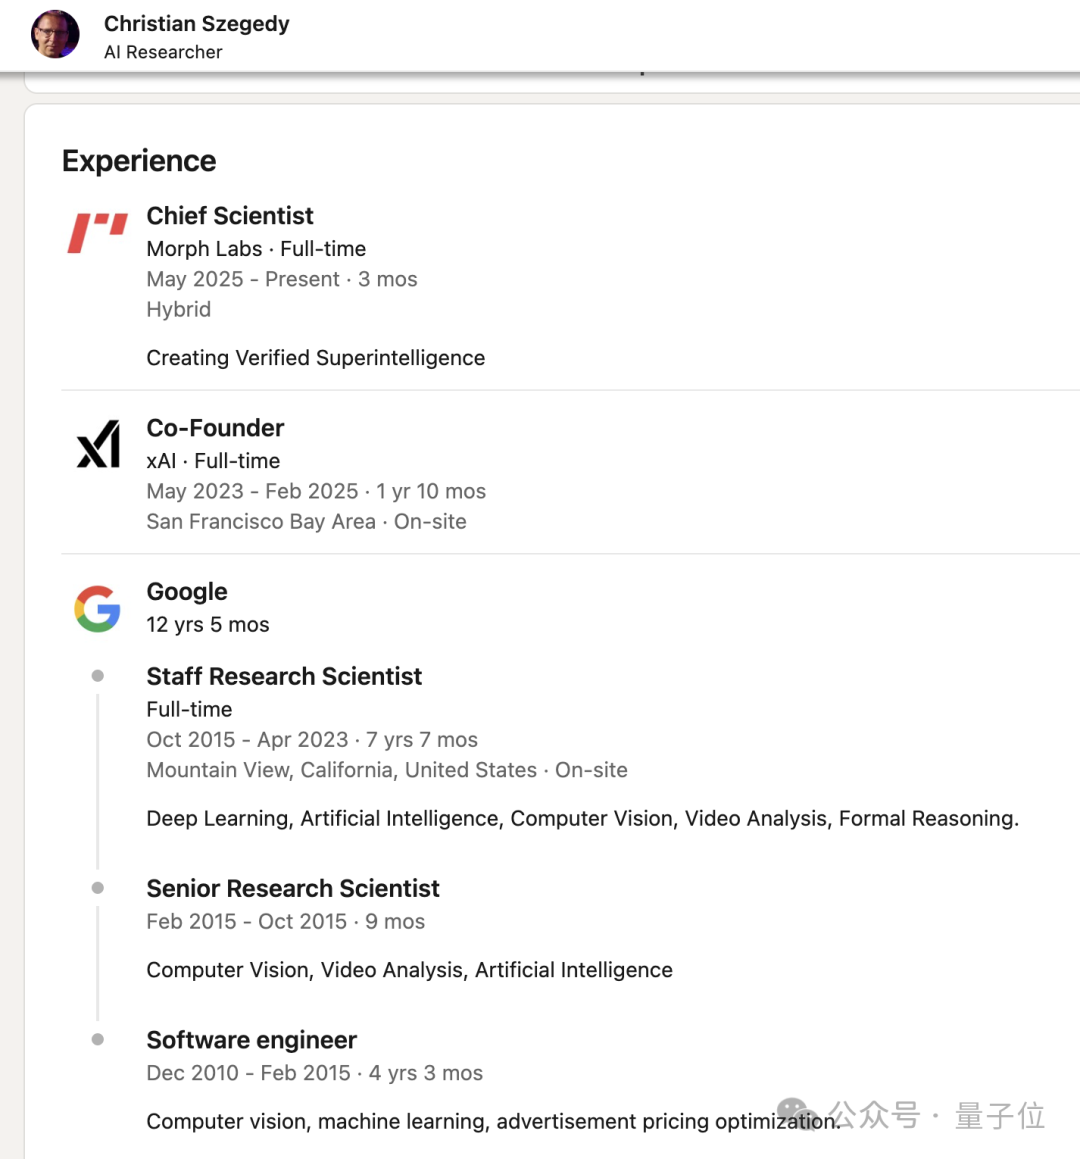Select the timeline dot beside Senior Research Scientist
Image resolution: width=1080 pixels, height=1159 pixels.
[x=98, y=888]
